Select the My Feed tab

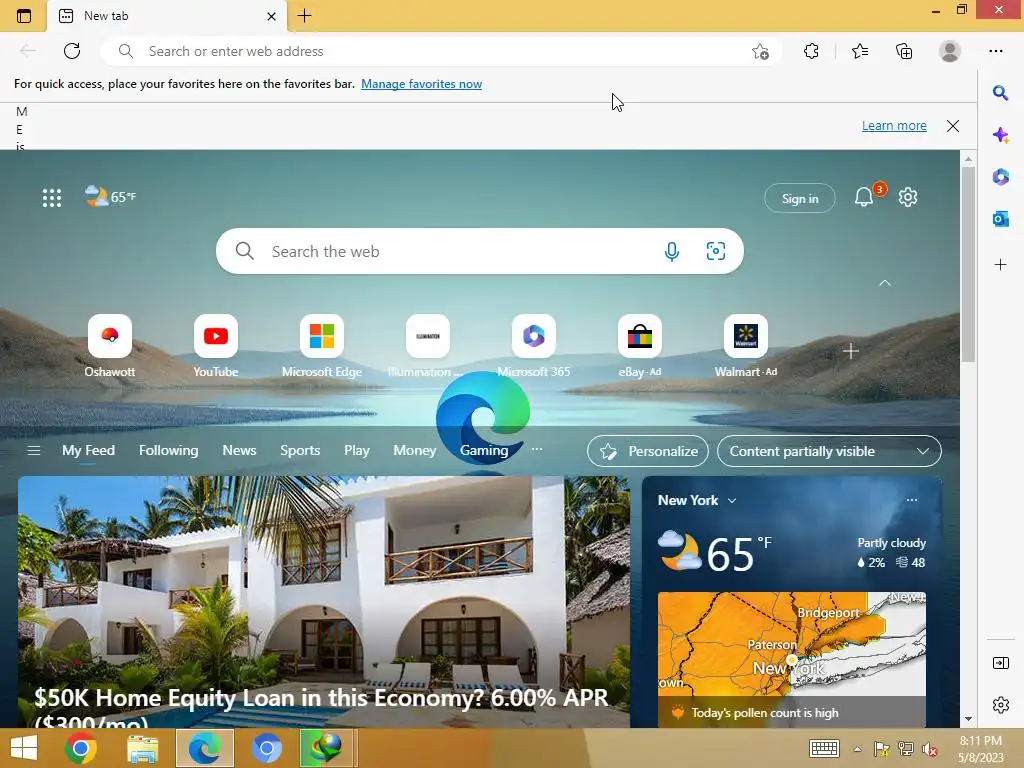coord(88,451)
